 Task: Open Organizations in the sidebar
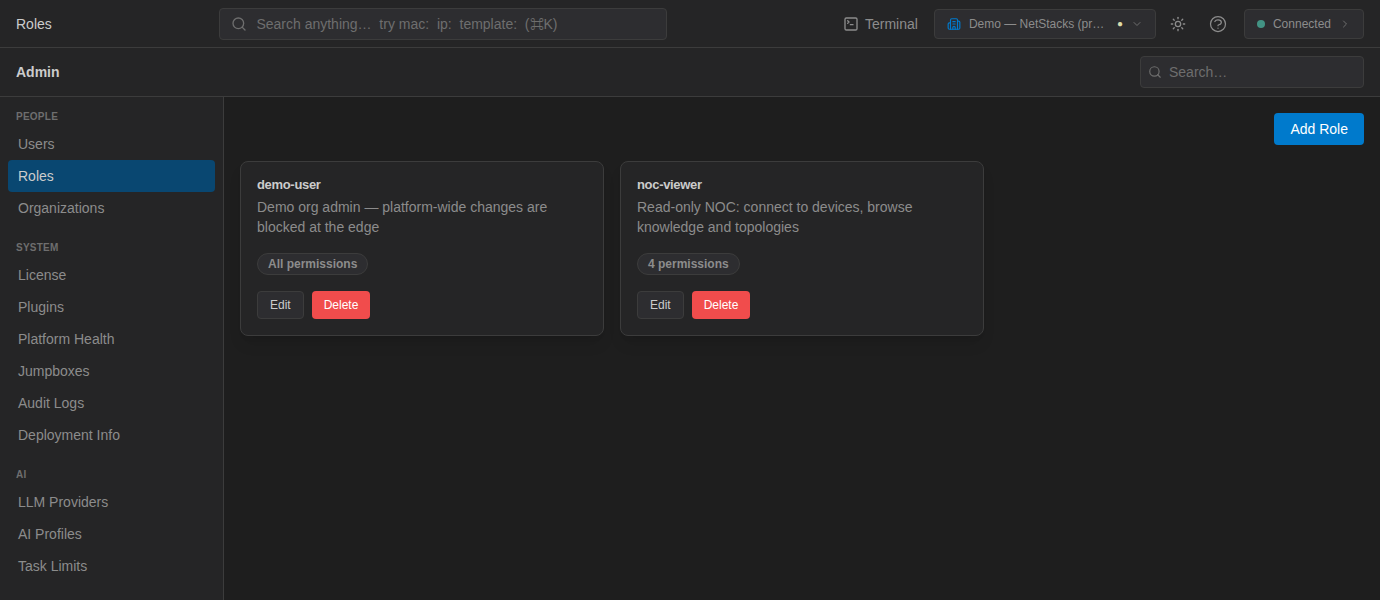point(111,208)
